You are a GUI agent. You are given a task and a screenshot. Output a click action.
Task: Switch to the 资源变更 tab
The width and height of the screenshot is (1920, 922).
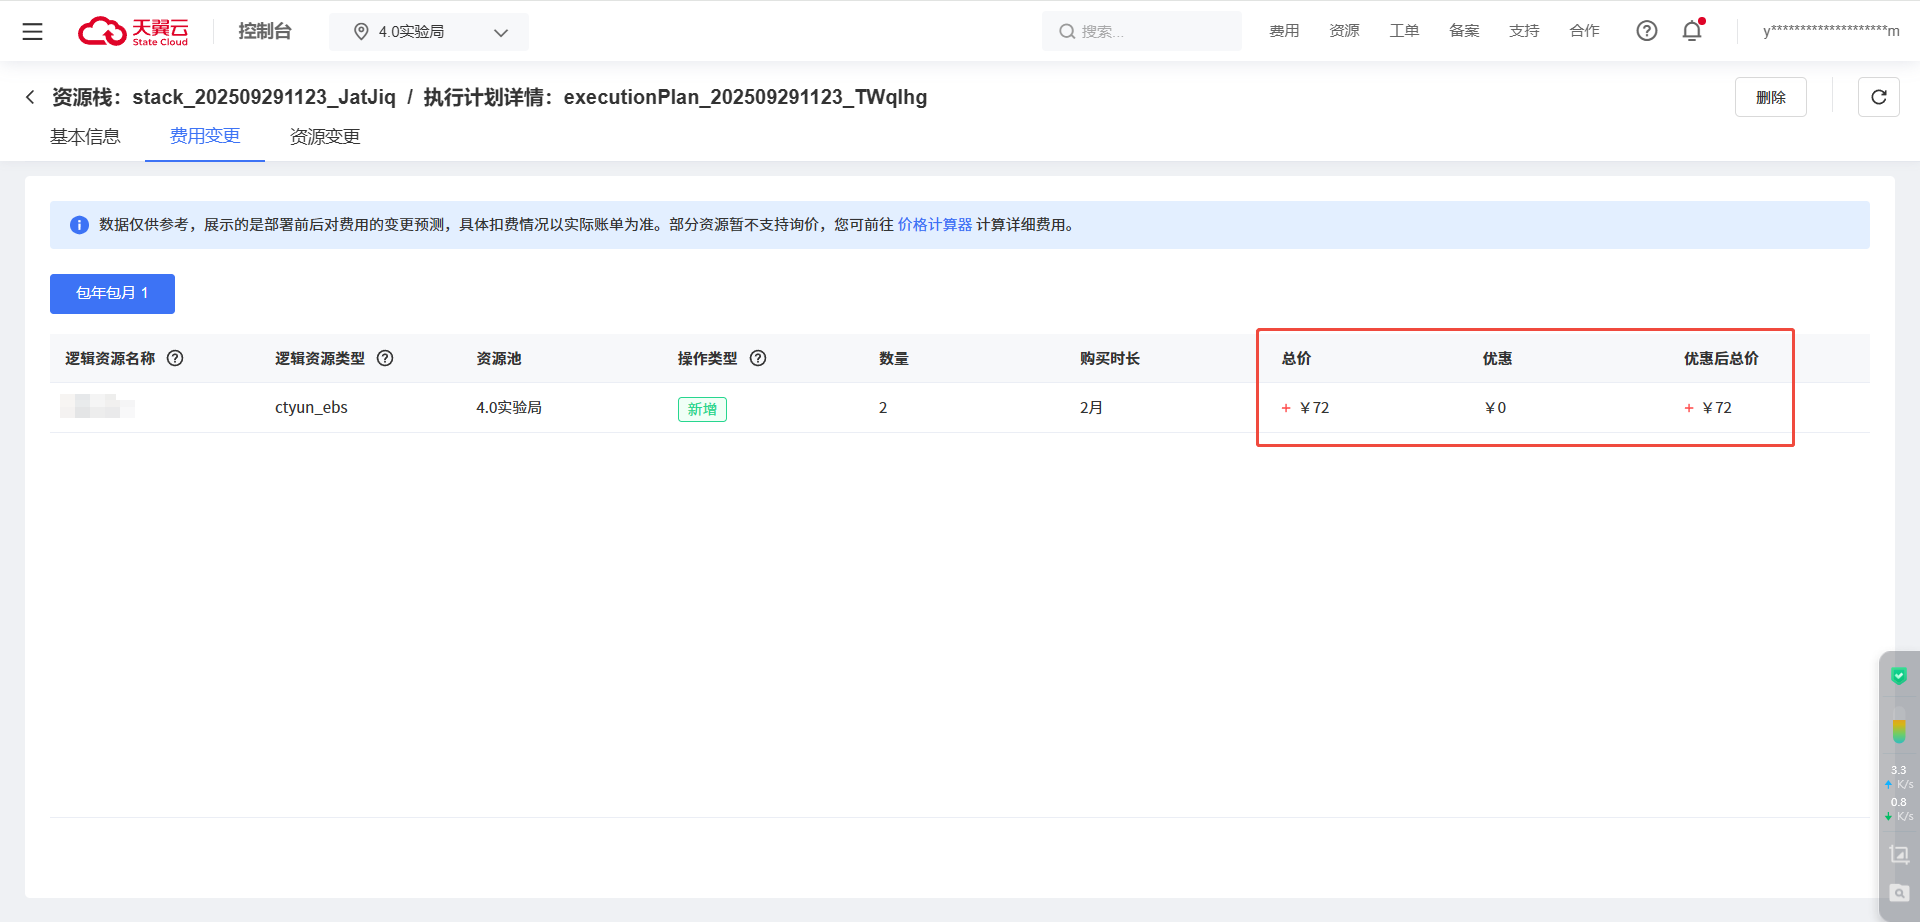pyautogui.click(x=325, y=137)
